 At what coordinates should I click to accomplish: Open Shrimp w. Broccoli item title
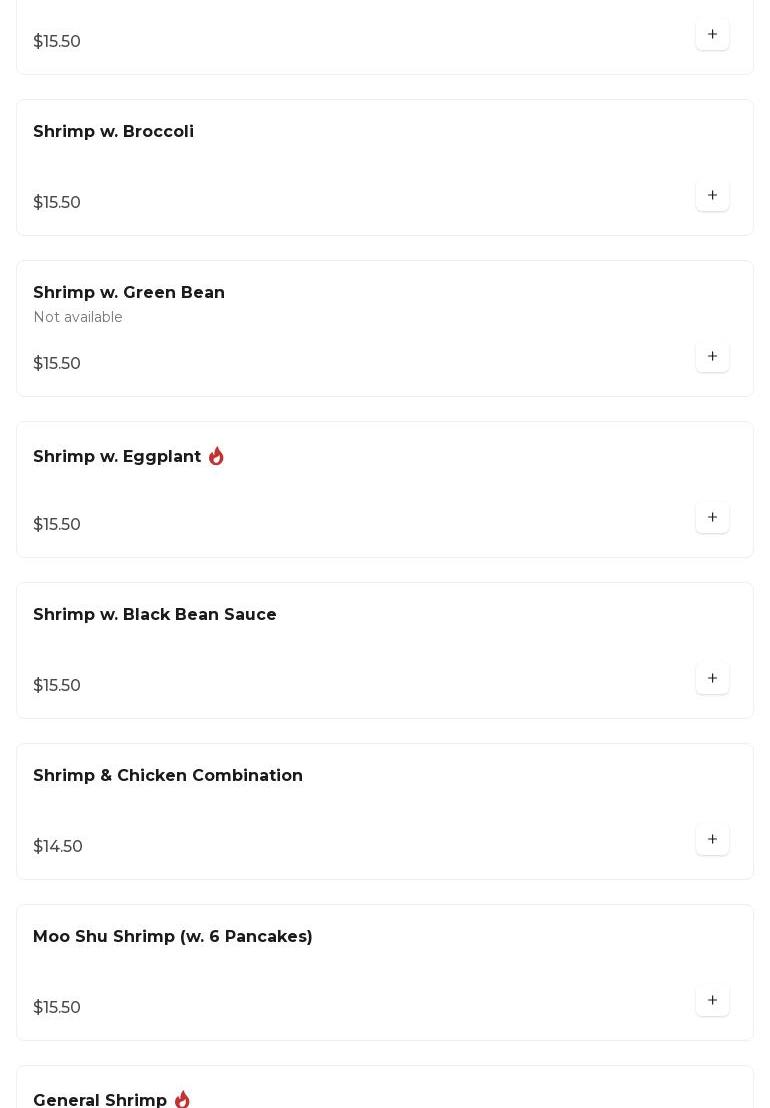[x=113, y=132]
